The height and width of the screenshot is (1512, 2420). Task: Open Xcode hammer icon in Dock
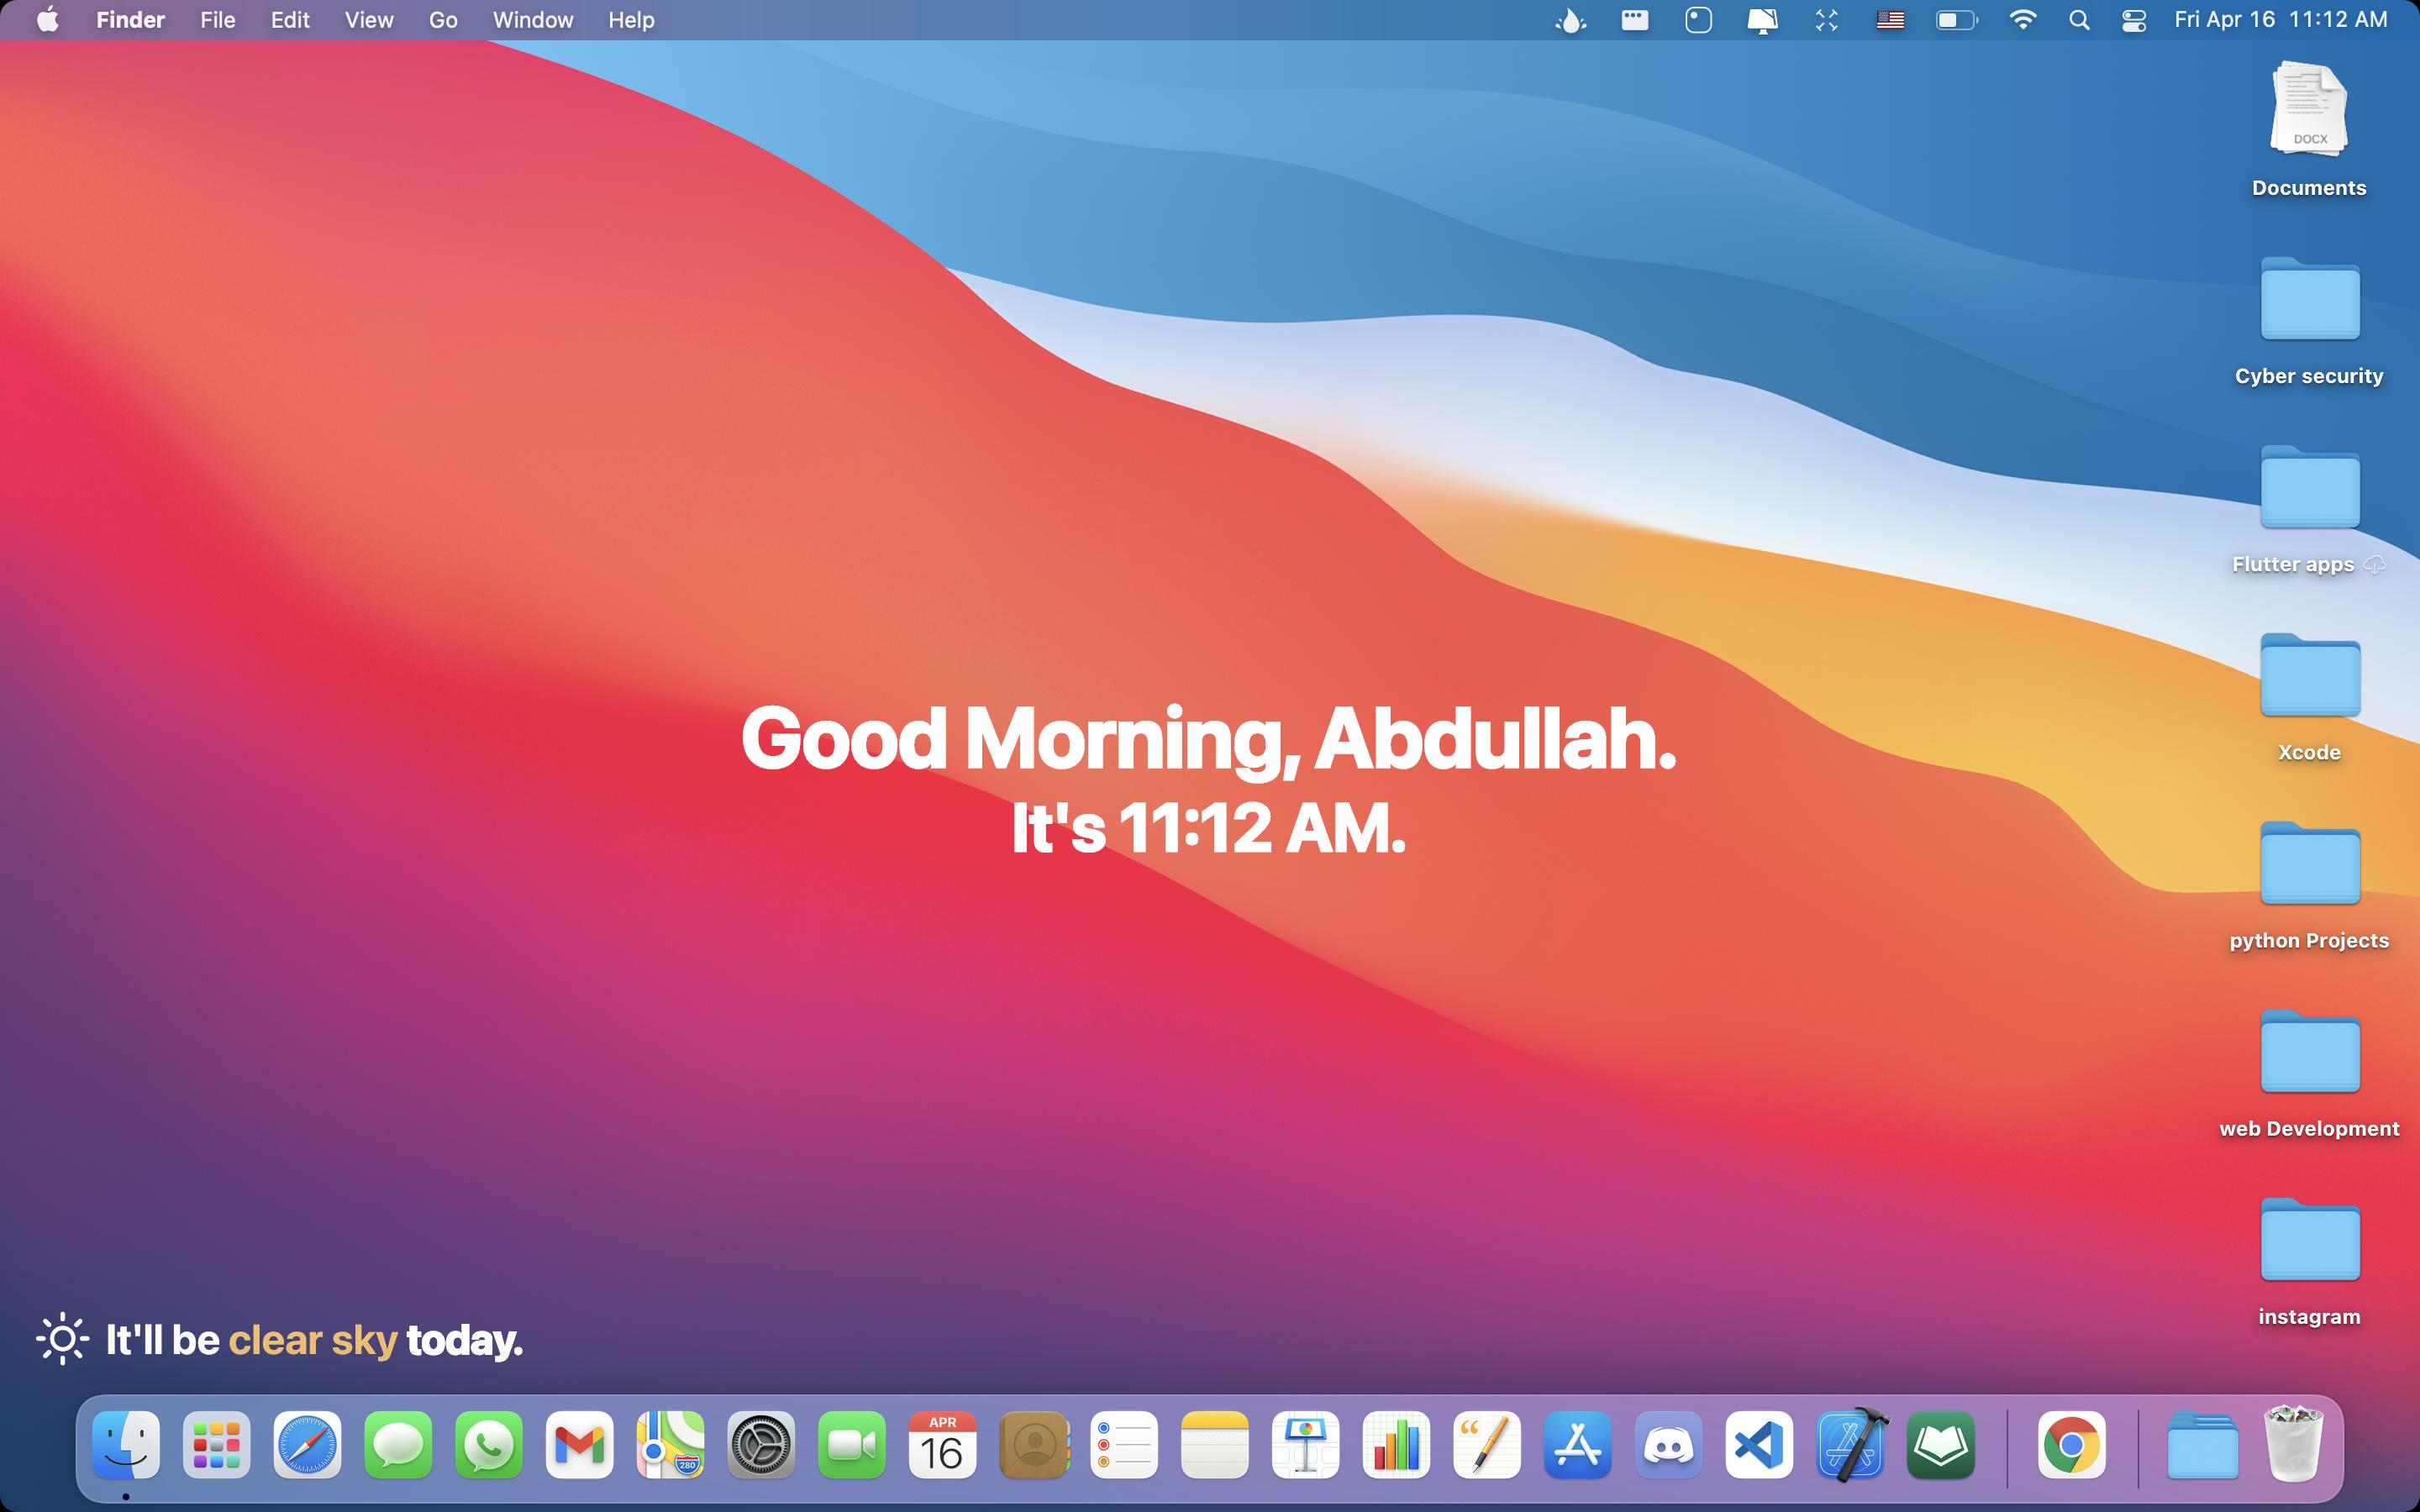point(1850,1445)
